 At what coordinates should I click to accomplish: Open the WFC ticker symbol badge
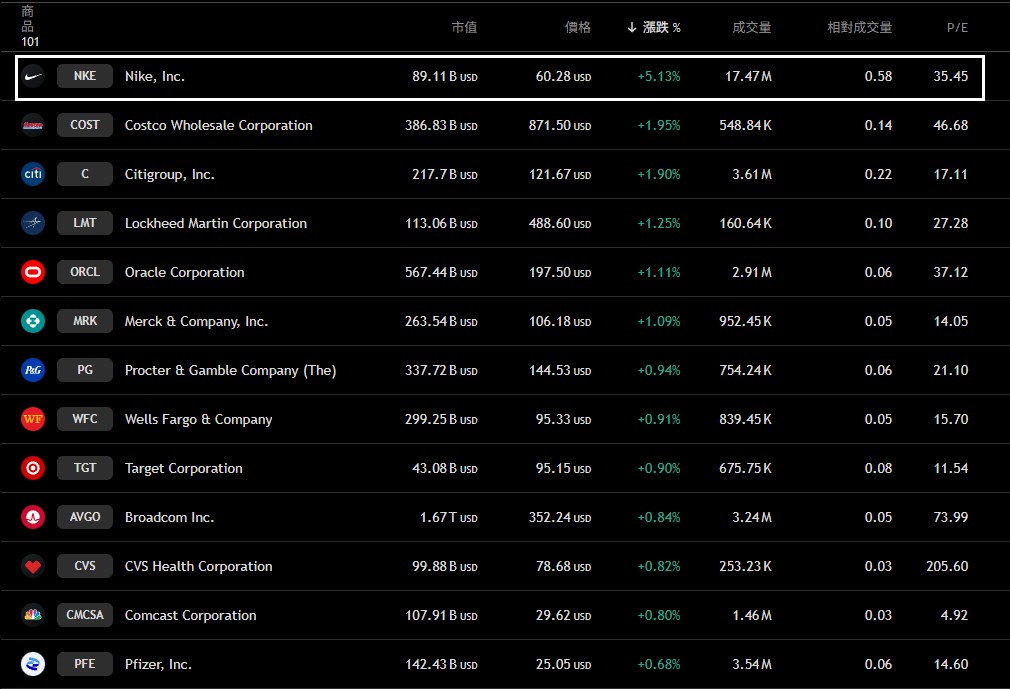[85, 419]
